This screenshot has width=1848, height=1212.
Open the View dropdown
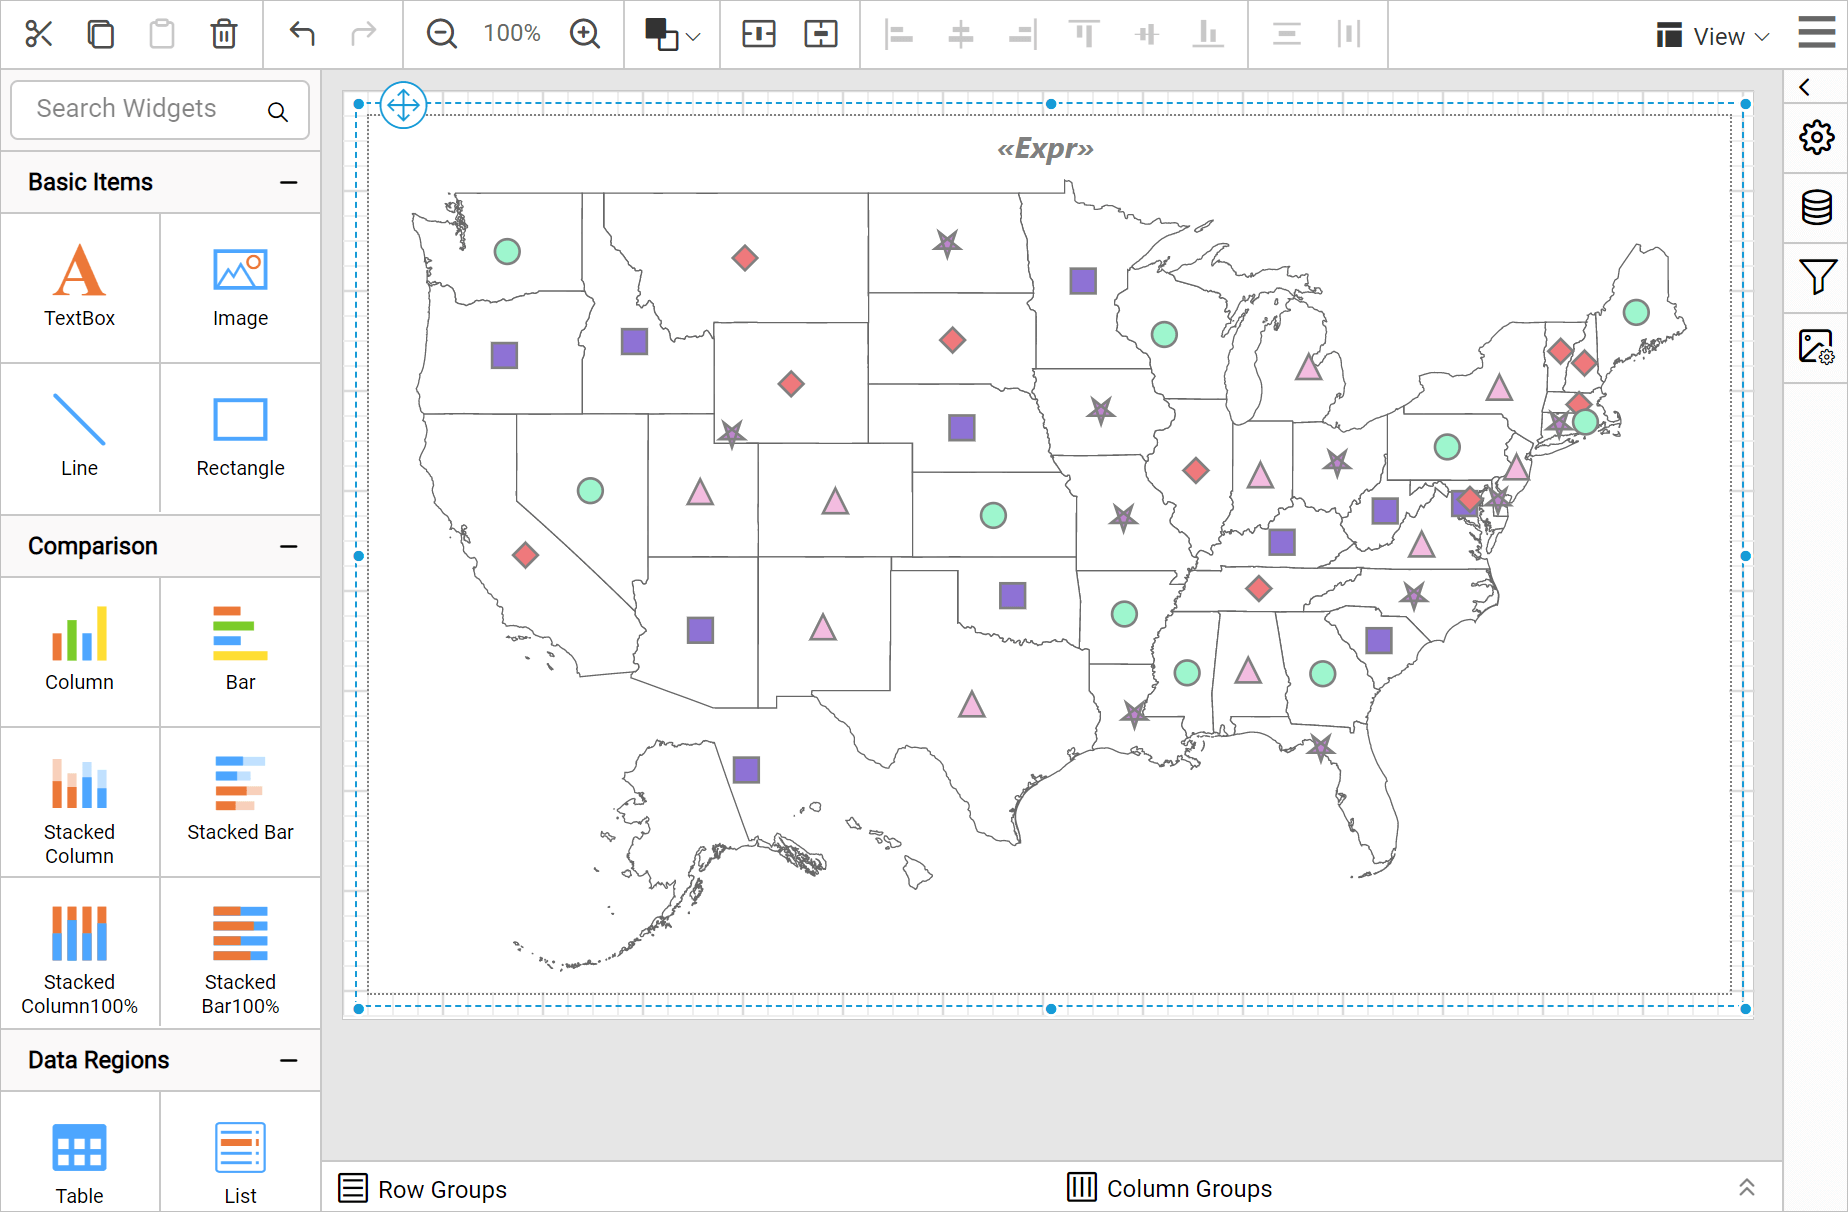(x=1712, y=35)
